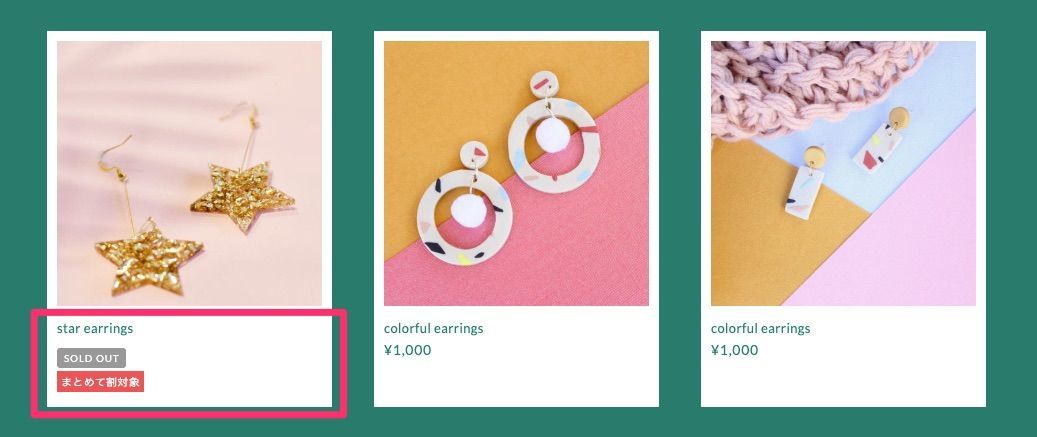Open the hoop colorful earrings photo
1037x437 pixels.
516,173
